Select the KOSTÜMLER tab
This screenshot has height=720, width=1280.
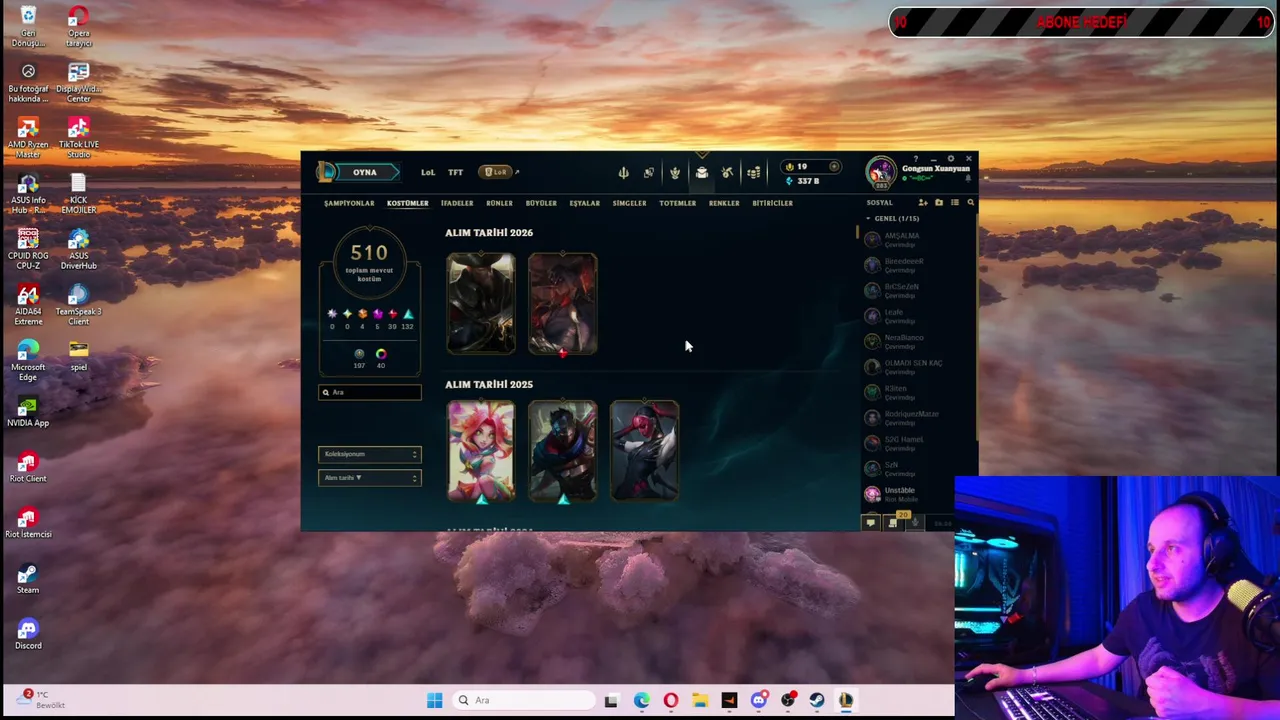tap(408, 203)
